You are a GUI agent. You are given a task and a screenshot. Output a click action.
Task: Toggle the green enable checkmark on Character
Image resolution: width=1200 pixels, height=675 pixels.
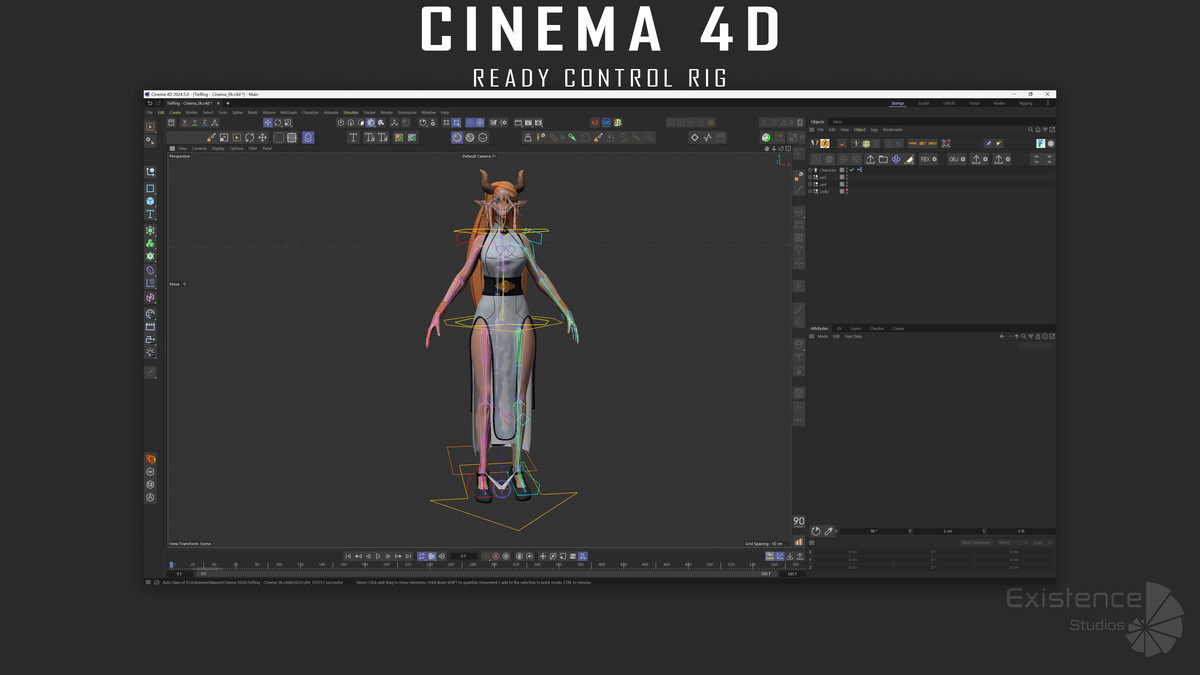(851, 170)
